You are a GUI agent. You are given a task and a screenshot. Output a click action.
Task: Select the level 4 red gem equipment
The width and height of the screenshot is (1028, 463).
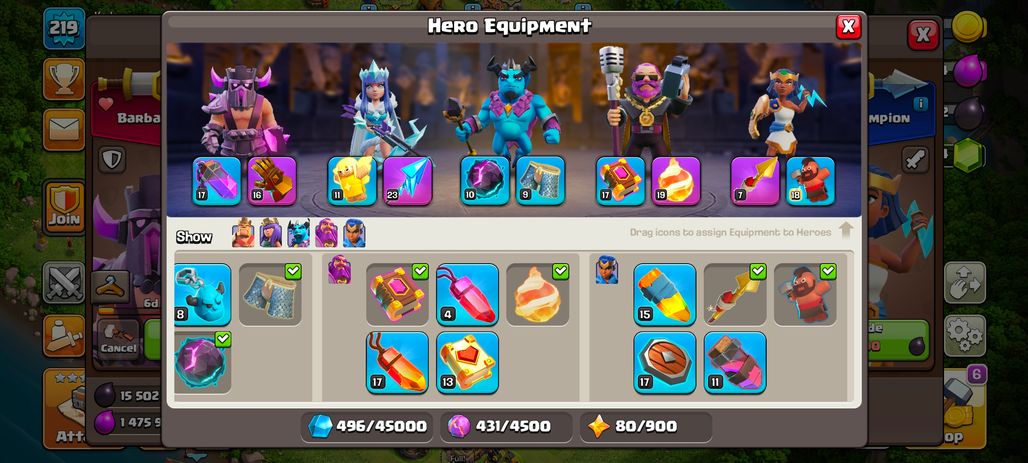(467, 294)
